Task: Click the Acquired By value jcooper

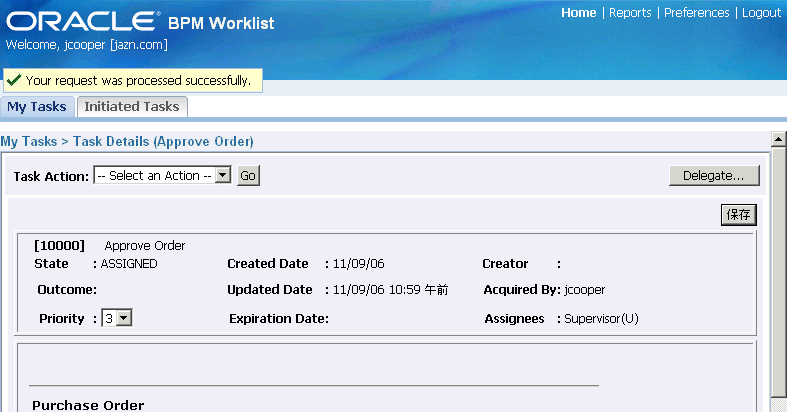Action: click(584, 290)
